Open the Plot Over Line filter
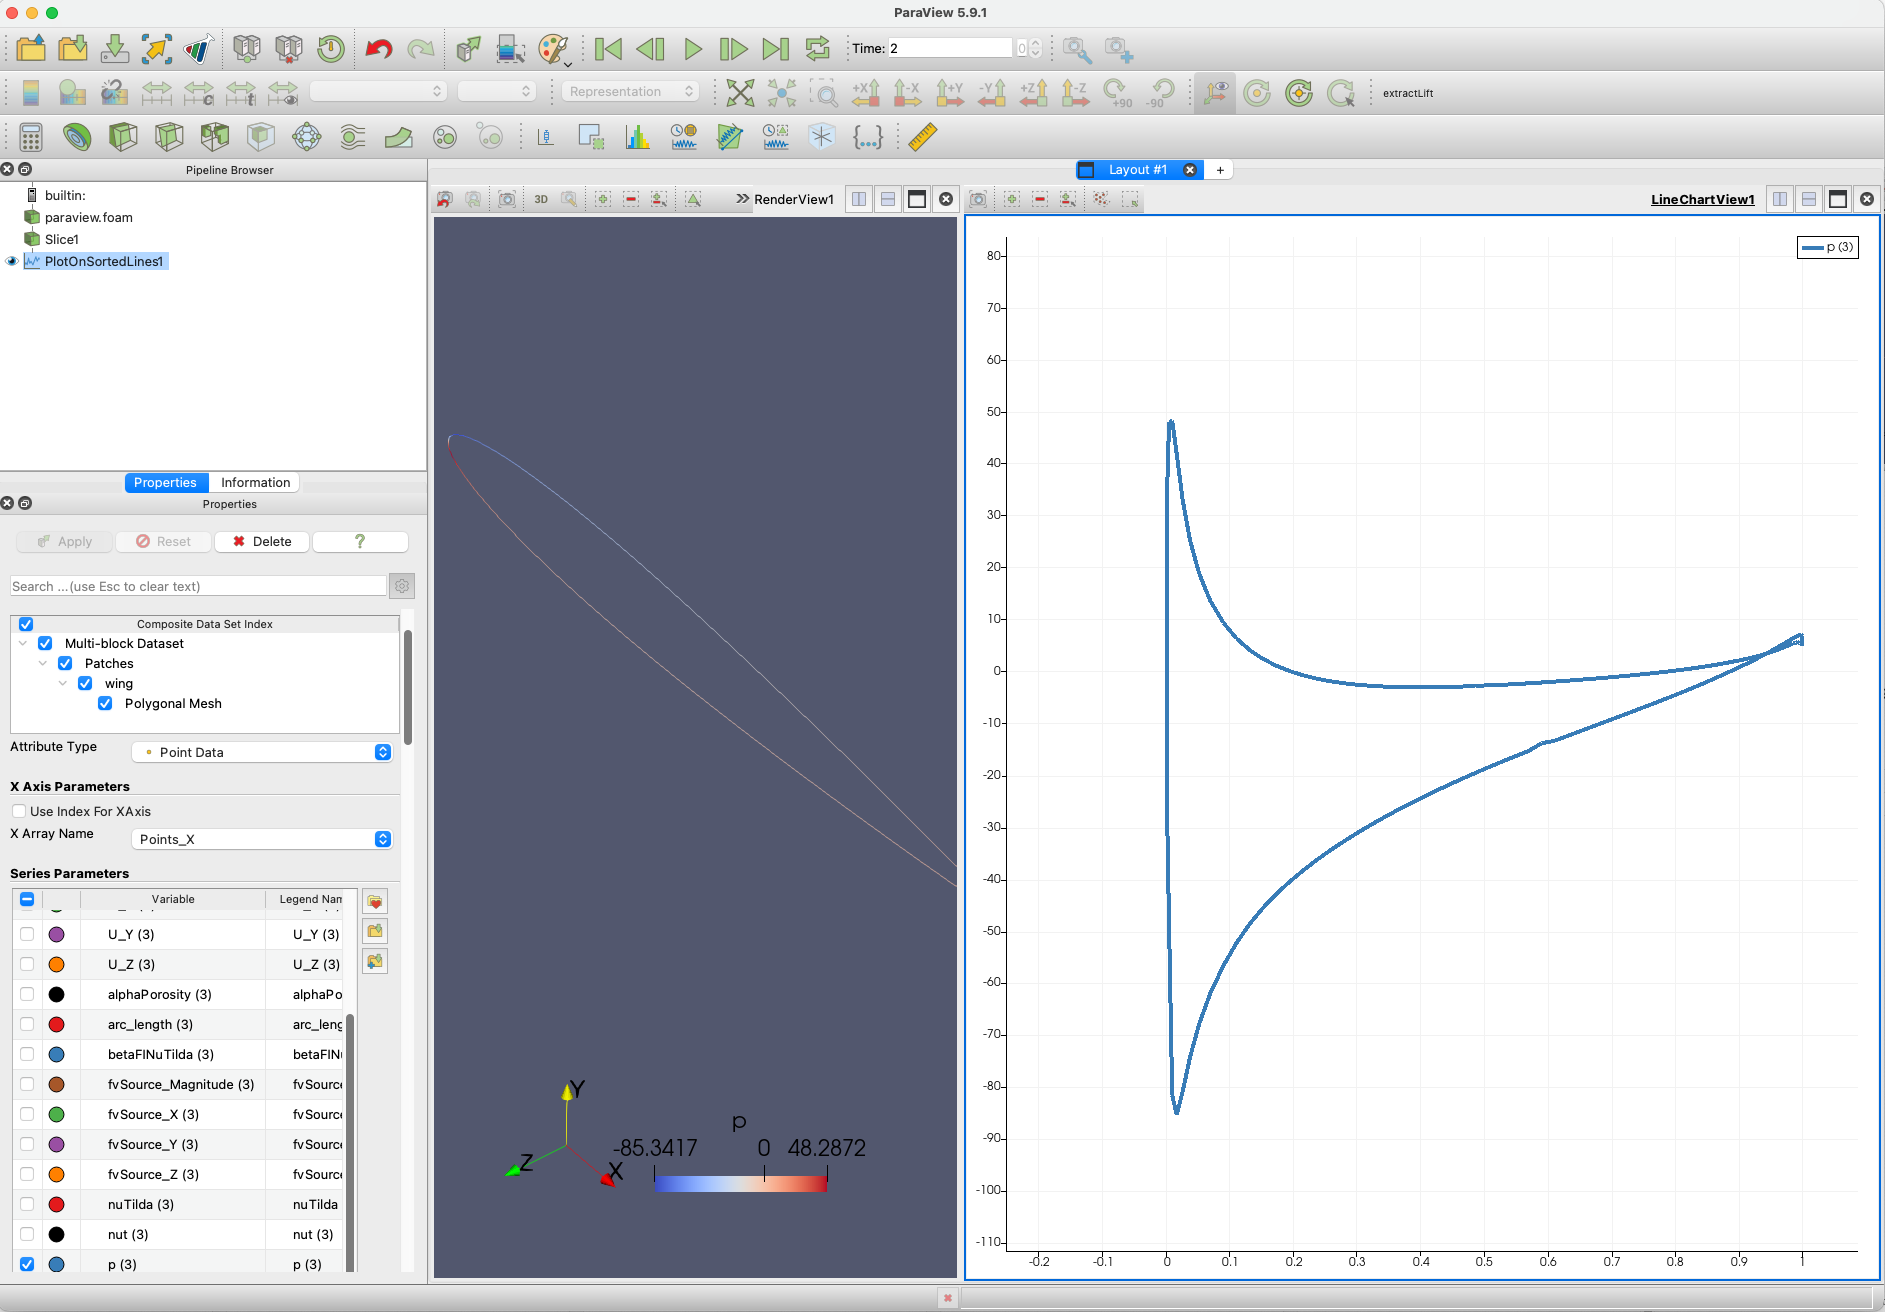 [730, 136]
